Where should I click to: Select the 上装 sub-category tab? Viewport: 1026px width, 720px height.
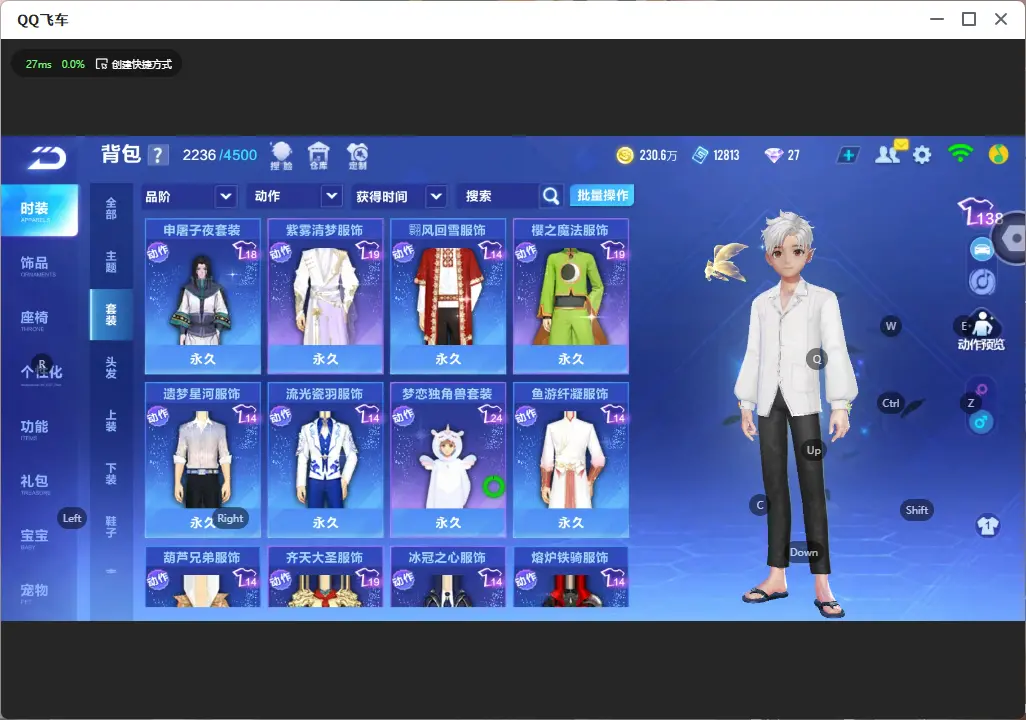coord(111,421)
